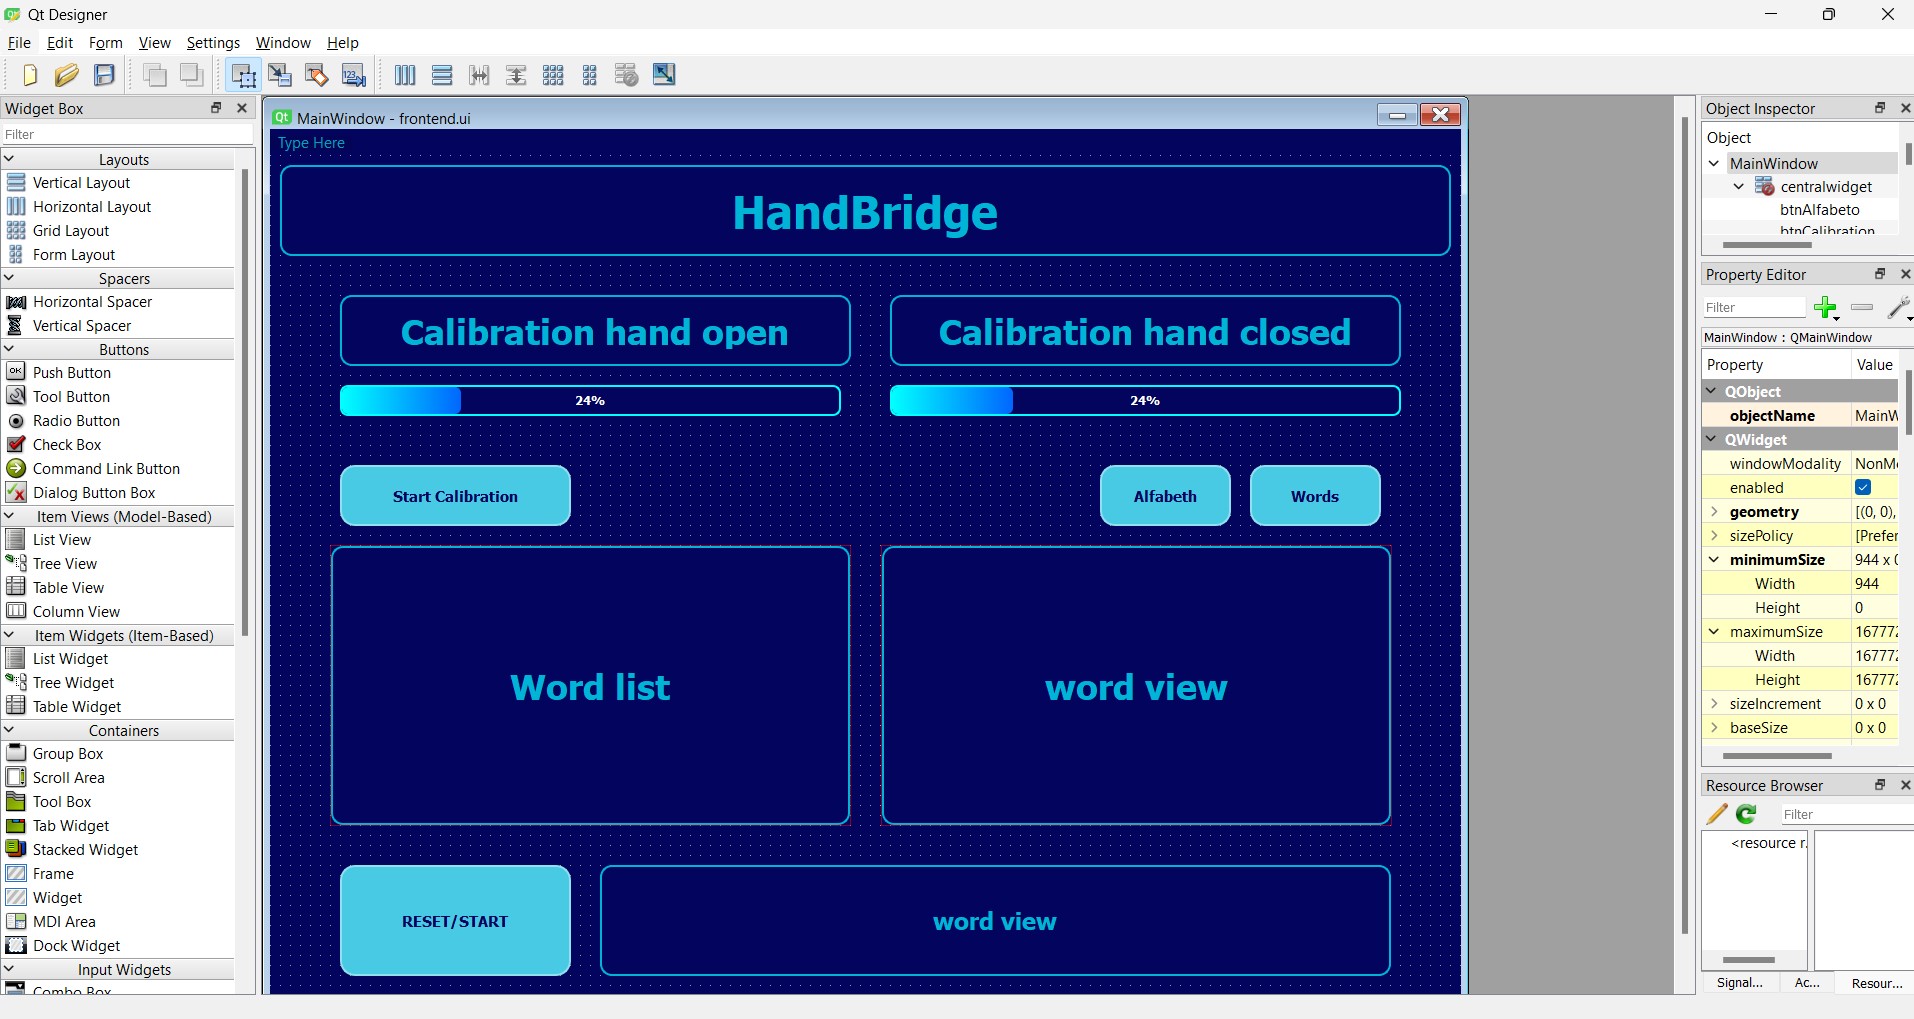The image size is (1914, 1019).
Task: Open the Help menu
Action: tap(342, 43)
